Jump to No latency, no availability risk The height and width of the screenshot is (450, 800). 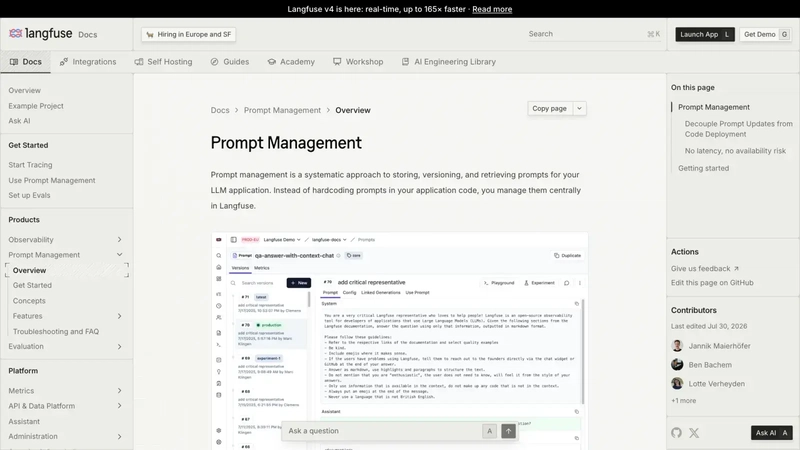pos(735,151)
